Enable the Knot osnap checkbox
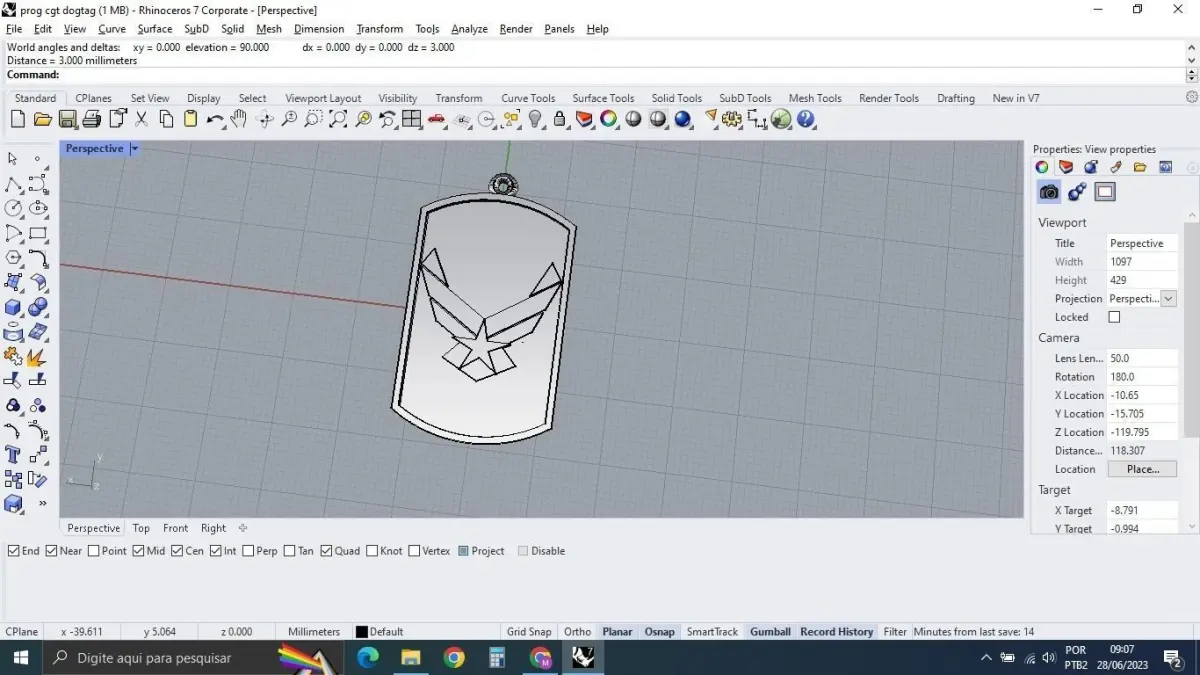 (x=372, y=551)
